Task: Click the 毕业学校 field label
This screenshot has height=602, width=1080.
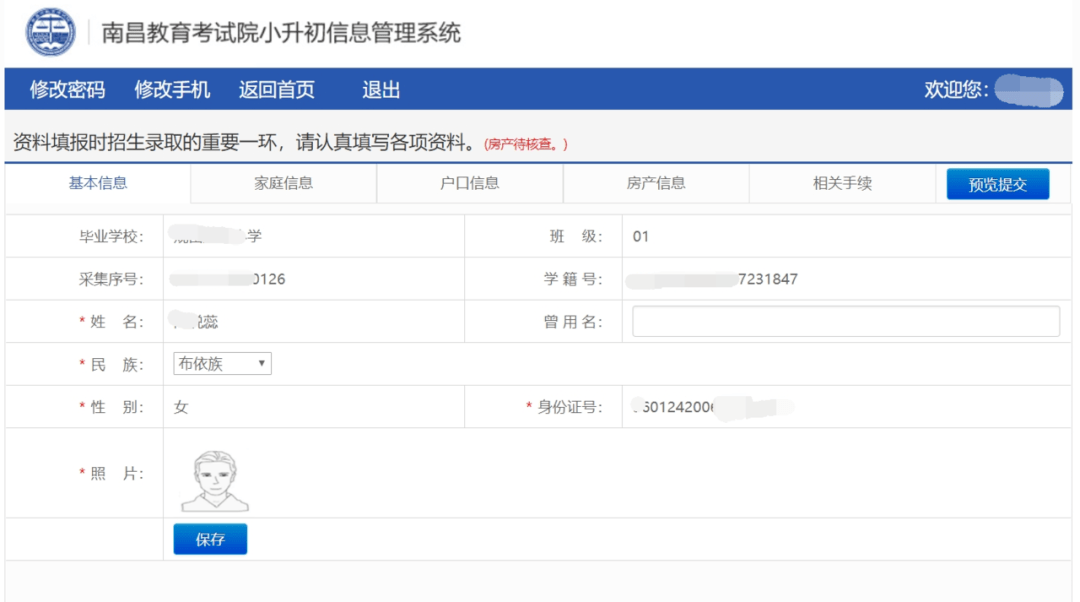Action: click(x=112, y=237)
